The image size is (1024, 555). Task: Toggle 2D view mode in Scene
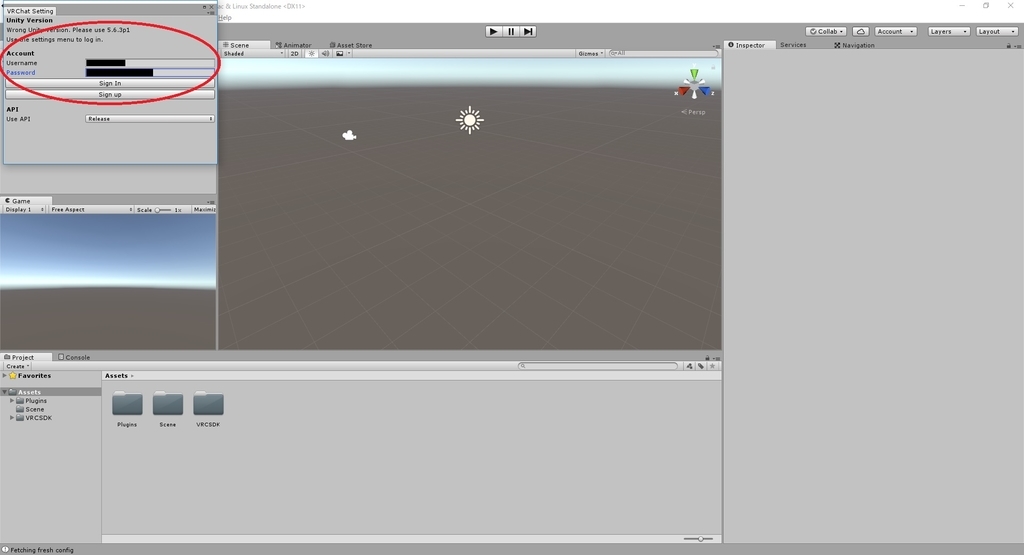[x=295, y=54]
